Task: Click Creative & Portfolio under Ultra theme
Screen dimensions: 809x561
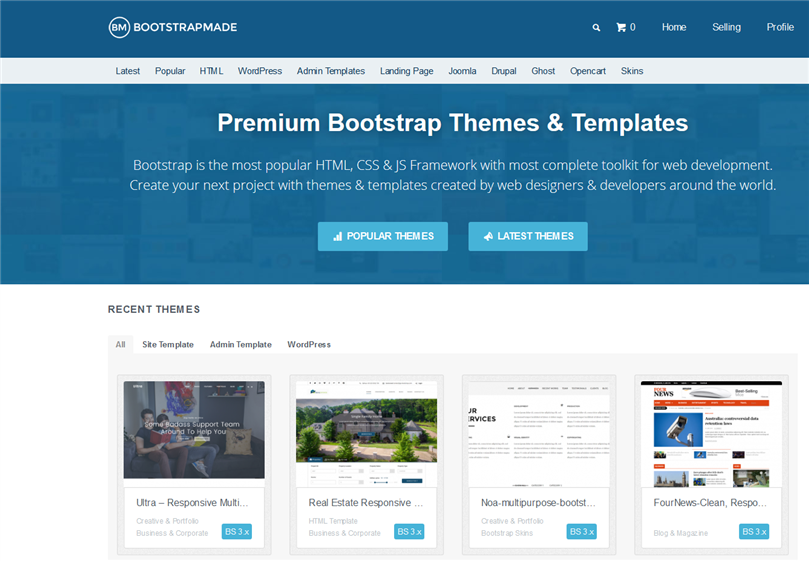Action: pos(167,521)
